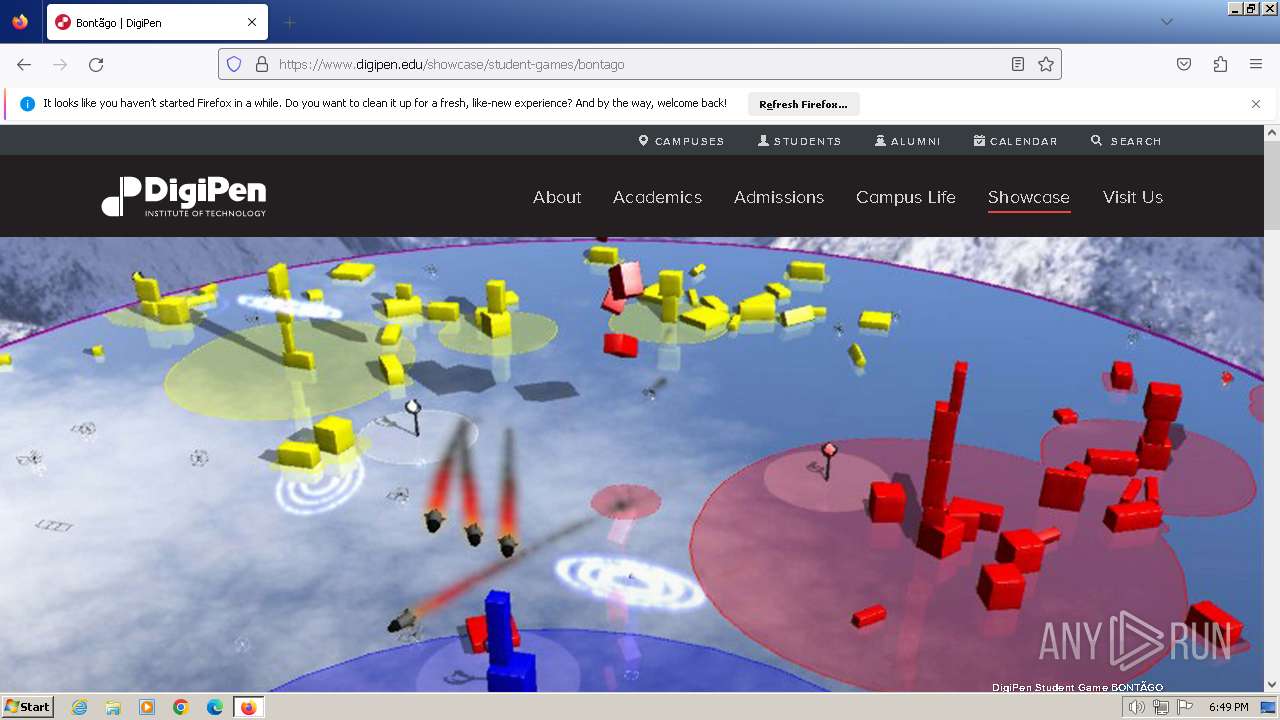Open the Extensions puzzle icon
Image resolution: width=1280 pixels, height=720 pixels.
pos(1220,64)
